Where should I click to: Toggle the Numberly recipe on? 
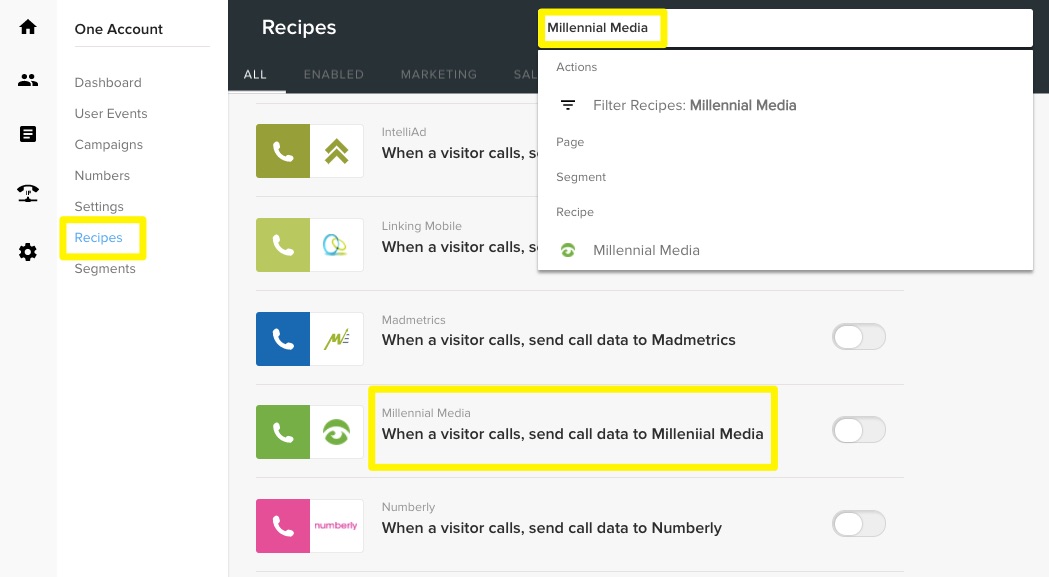pos(859,523)
